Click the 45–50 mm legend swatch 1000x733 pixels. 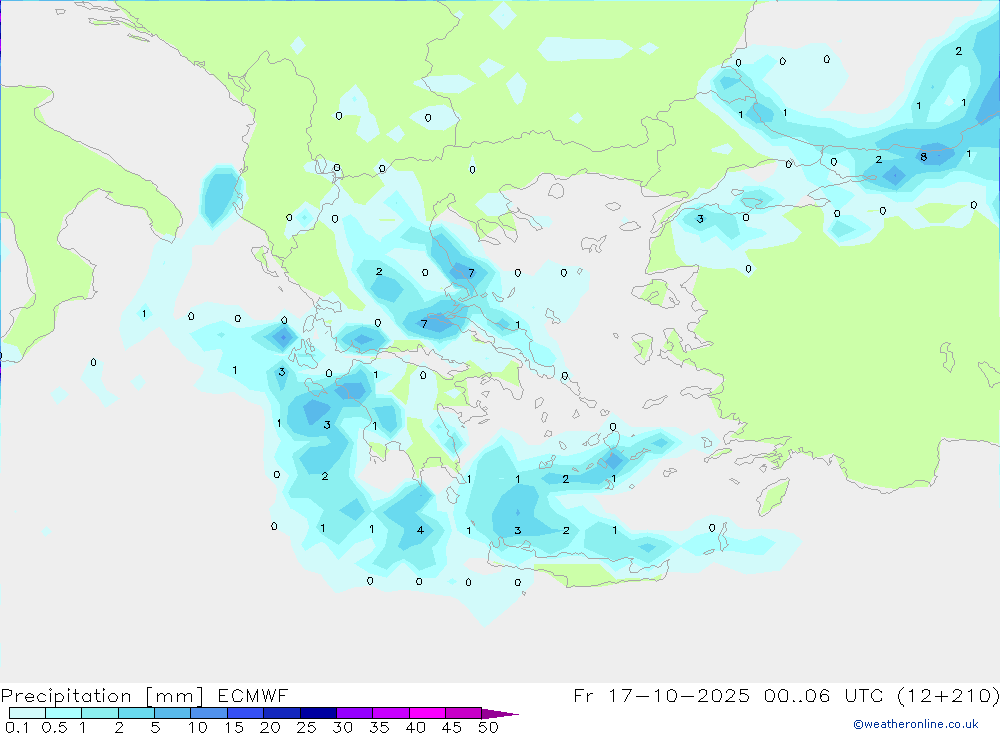coord(464,713)
